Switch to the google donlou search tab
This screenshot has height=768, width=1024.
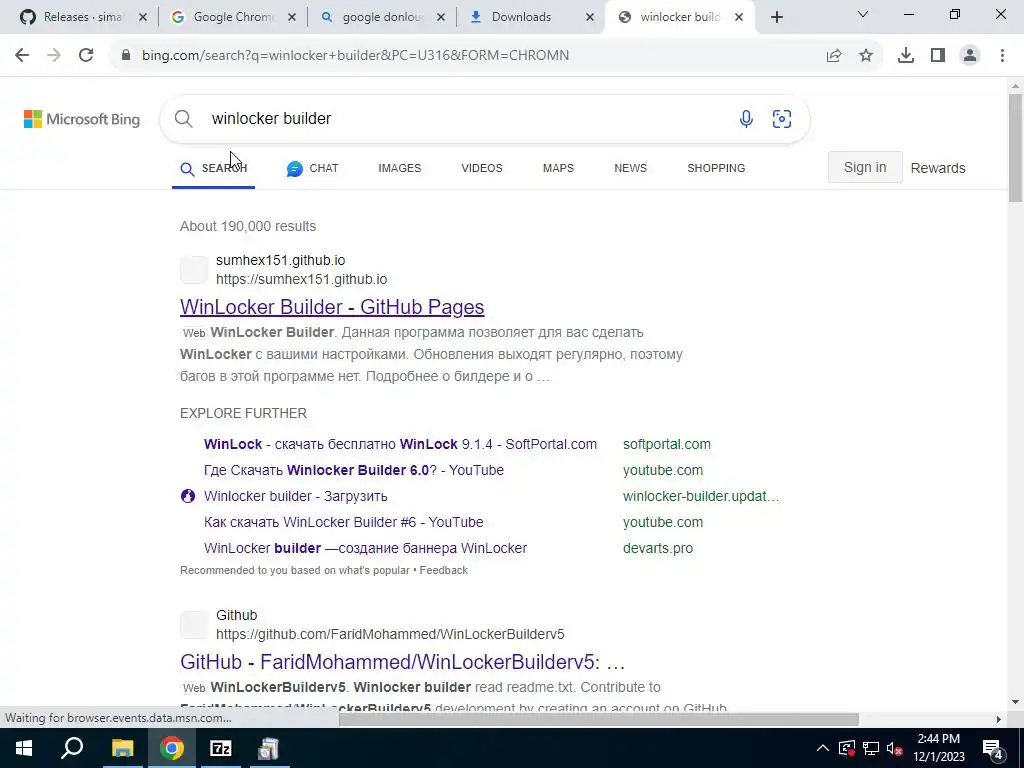click(382, 18)
